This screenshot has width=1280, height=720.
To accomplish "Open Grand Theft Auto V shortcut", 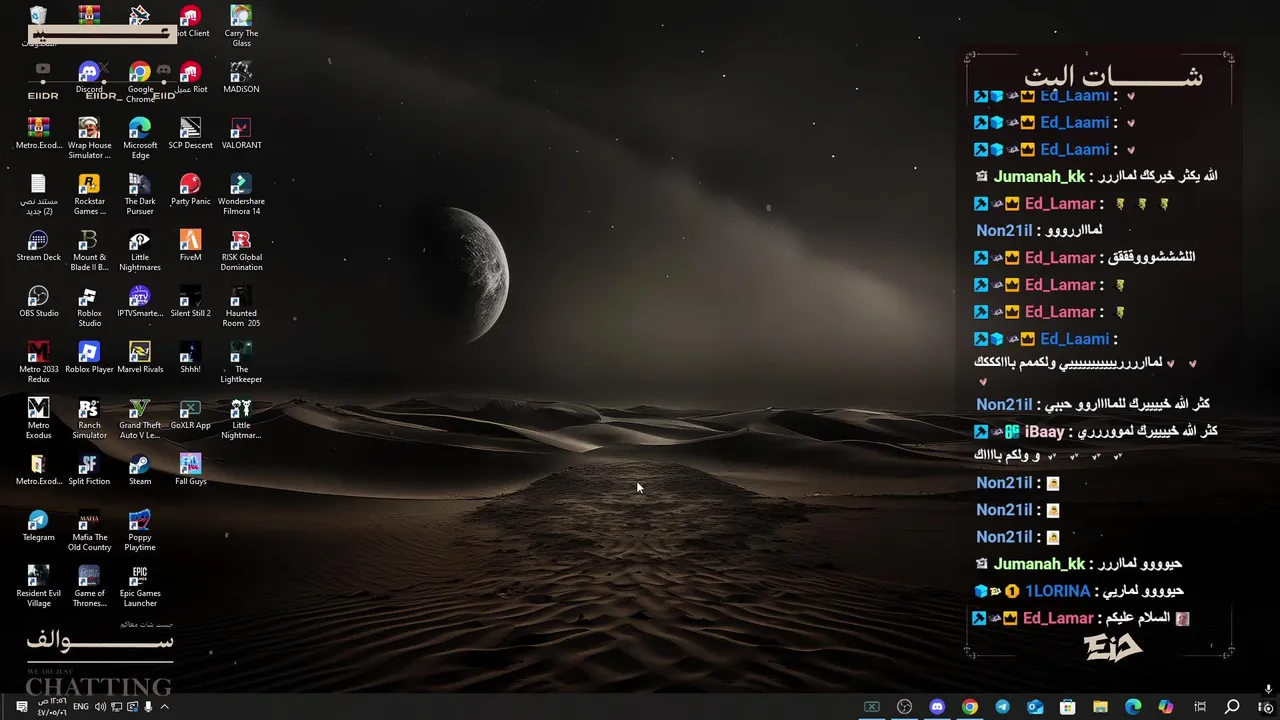I will coord(140,418).
